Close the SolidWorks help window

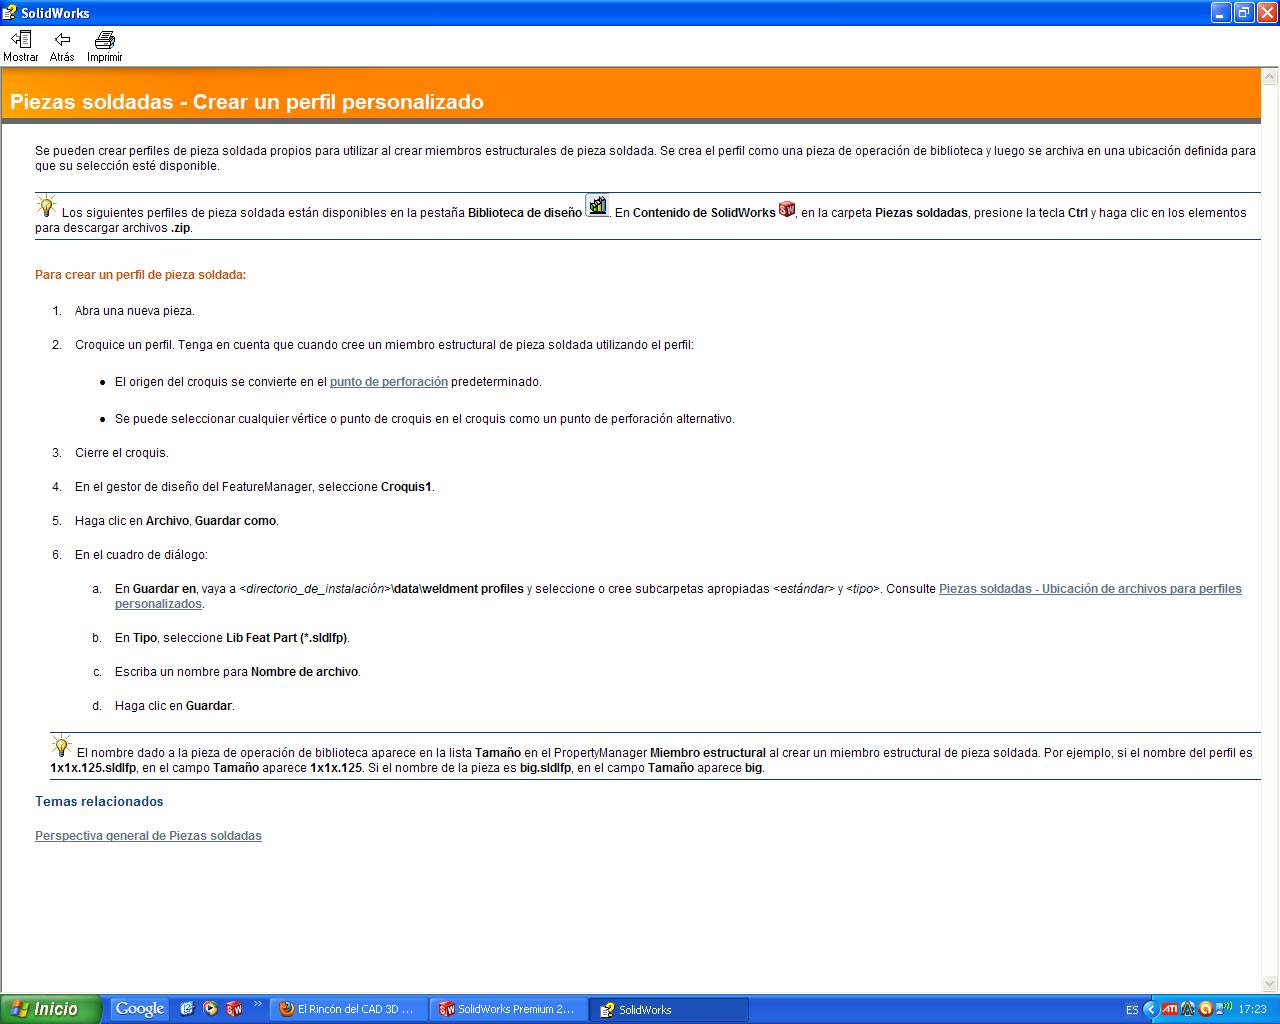1266,12
